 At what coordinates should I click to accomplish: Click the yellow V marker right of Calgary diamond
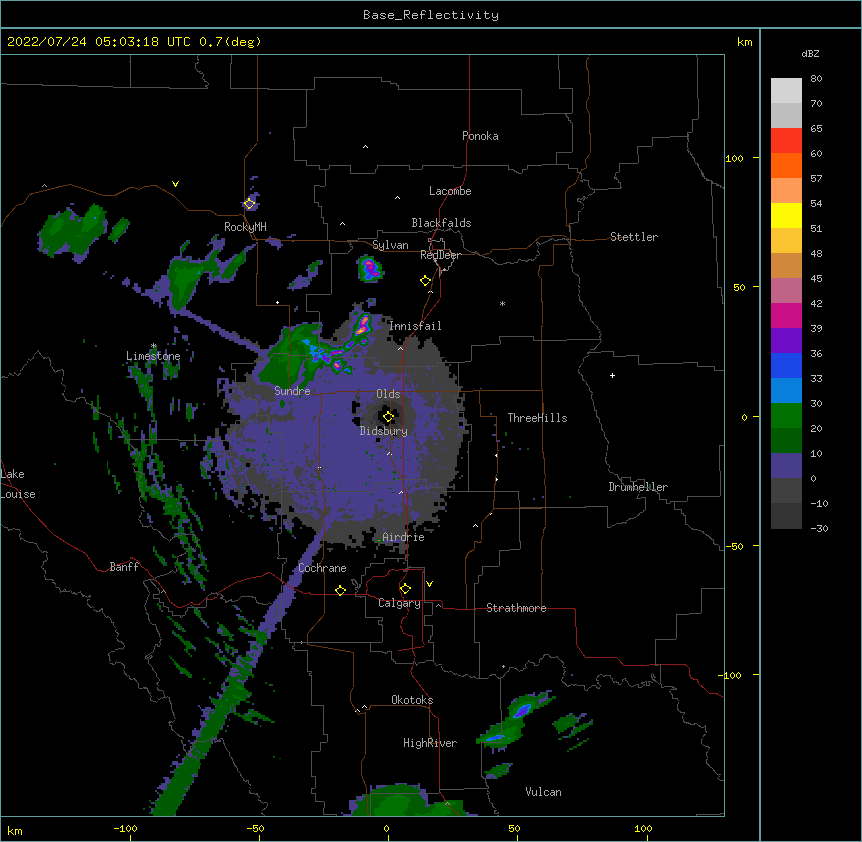(429, 584)
